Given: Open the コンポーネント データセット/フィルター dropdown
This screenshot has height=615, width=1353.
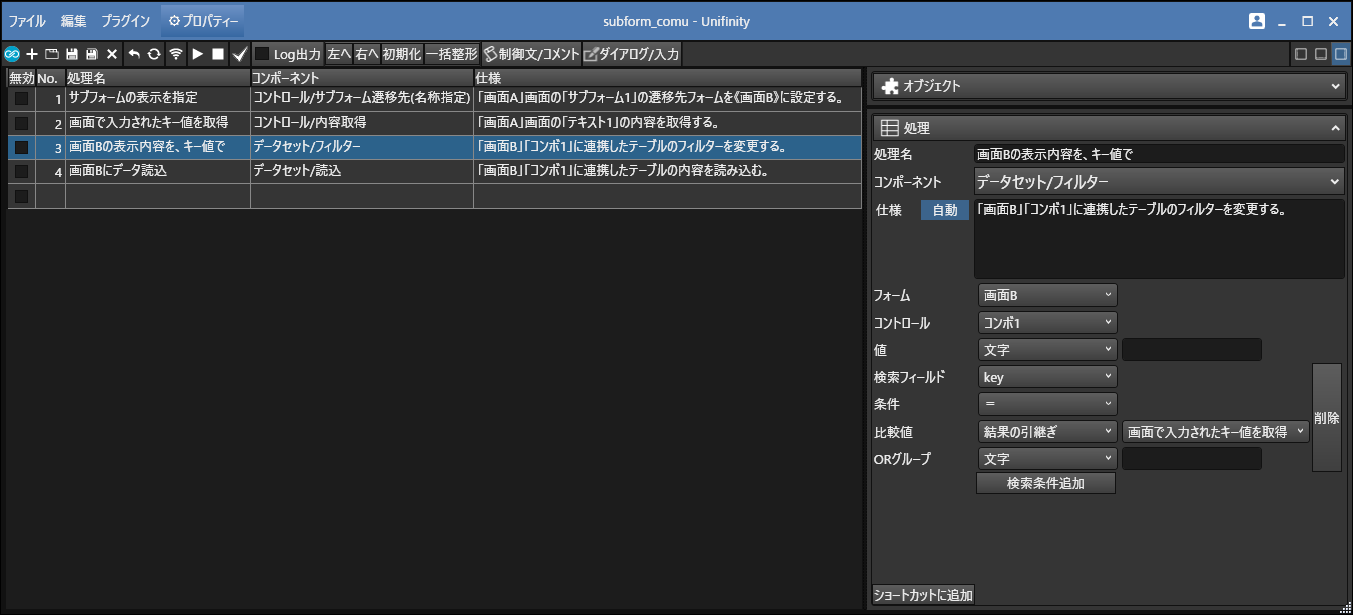Looking at the screenshot, I should (1158, 182).
